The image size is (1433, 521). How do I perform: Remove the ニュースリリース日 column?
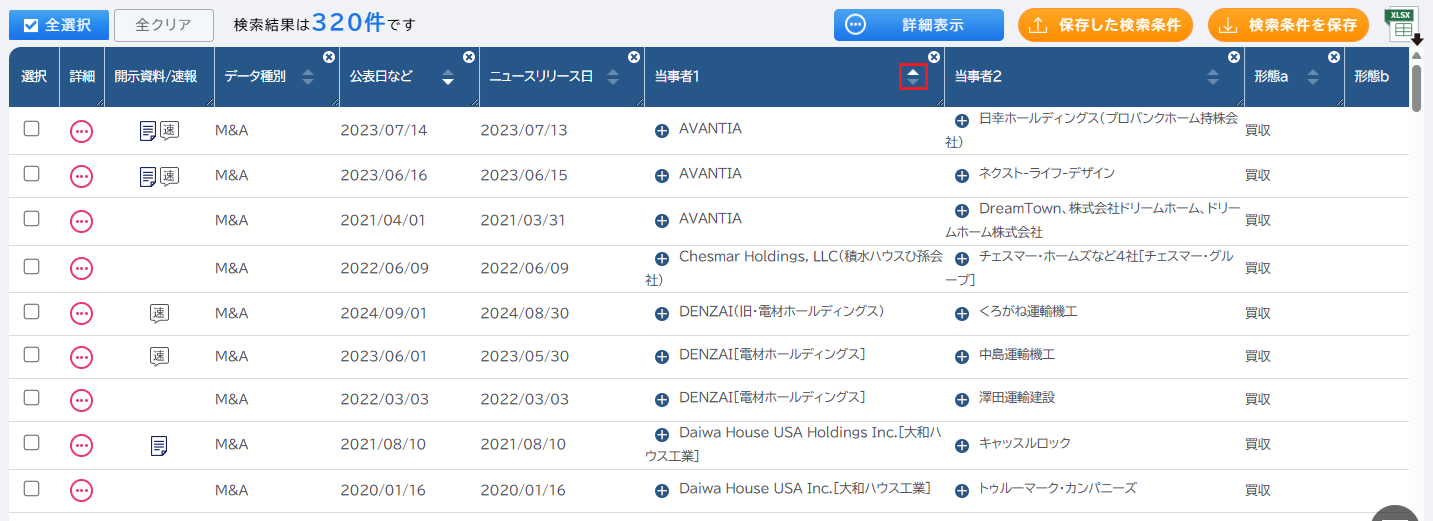(634, 57)
